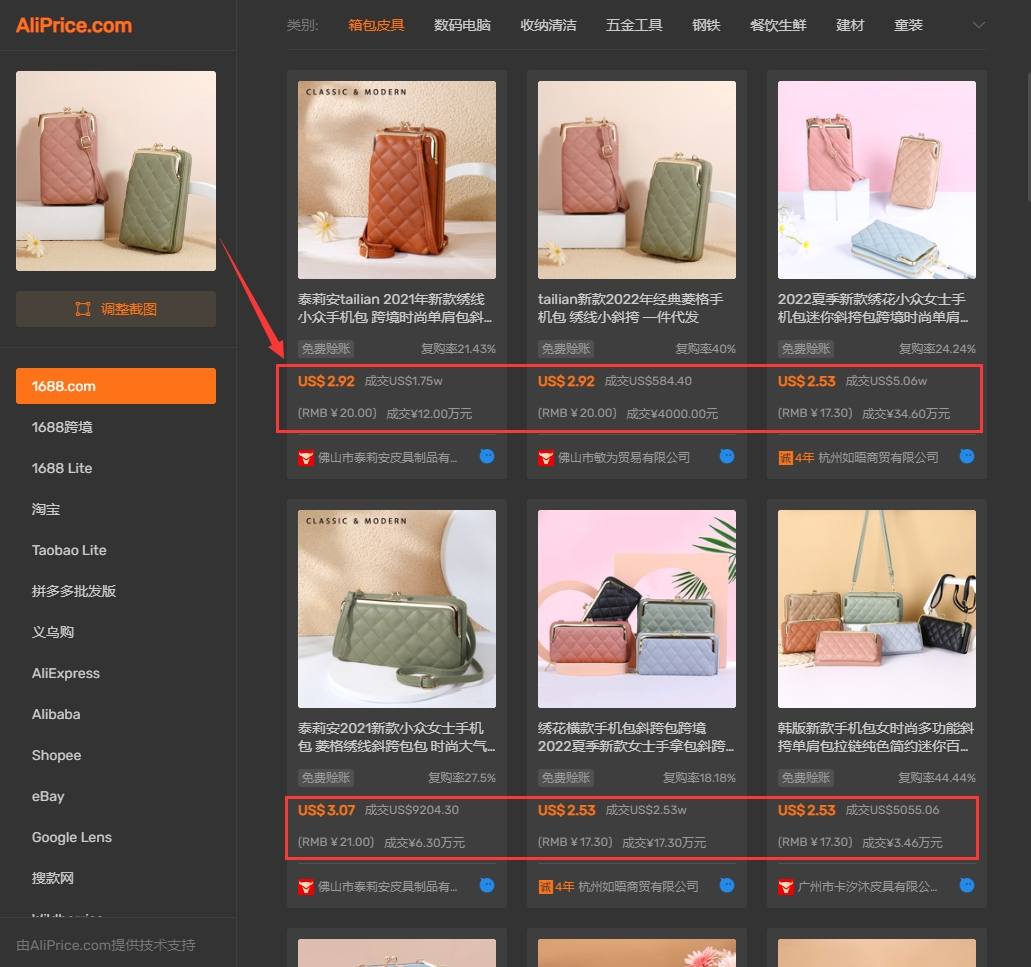Click the crop icon on 调整截图 button
The image size is (1031, 967).
coord(83,309)
